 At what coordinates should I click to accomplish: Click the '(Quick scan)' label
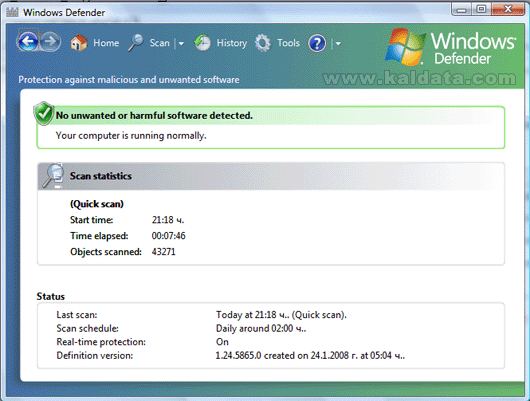coord(97,204)
